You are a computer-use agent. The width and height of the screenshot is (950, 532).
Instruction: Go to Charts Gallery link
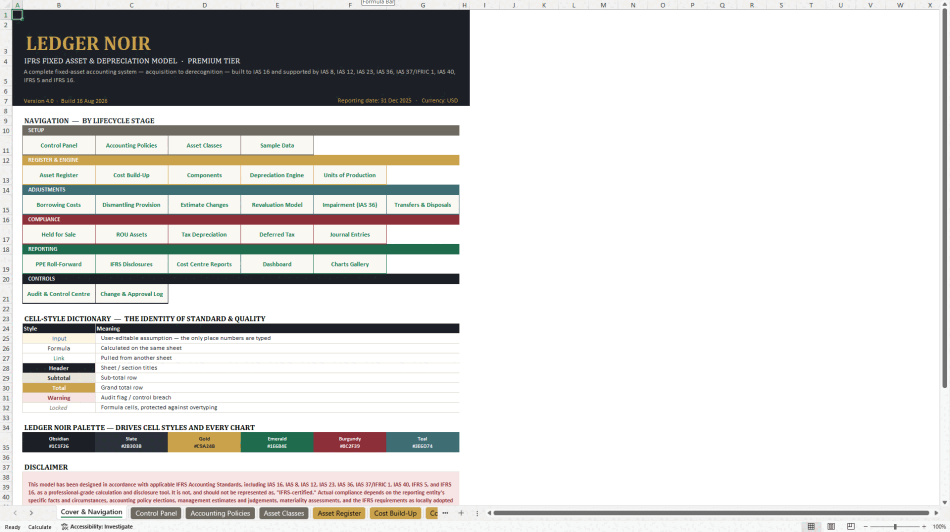pyautogui.click(x=350, y=264)
